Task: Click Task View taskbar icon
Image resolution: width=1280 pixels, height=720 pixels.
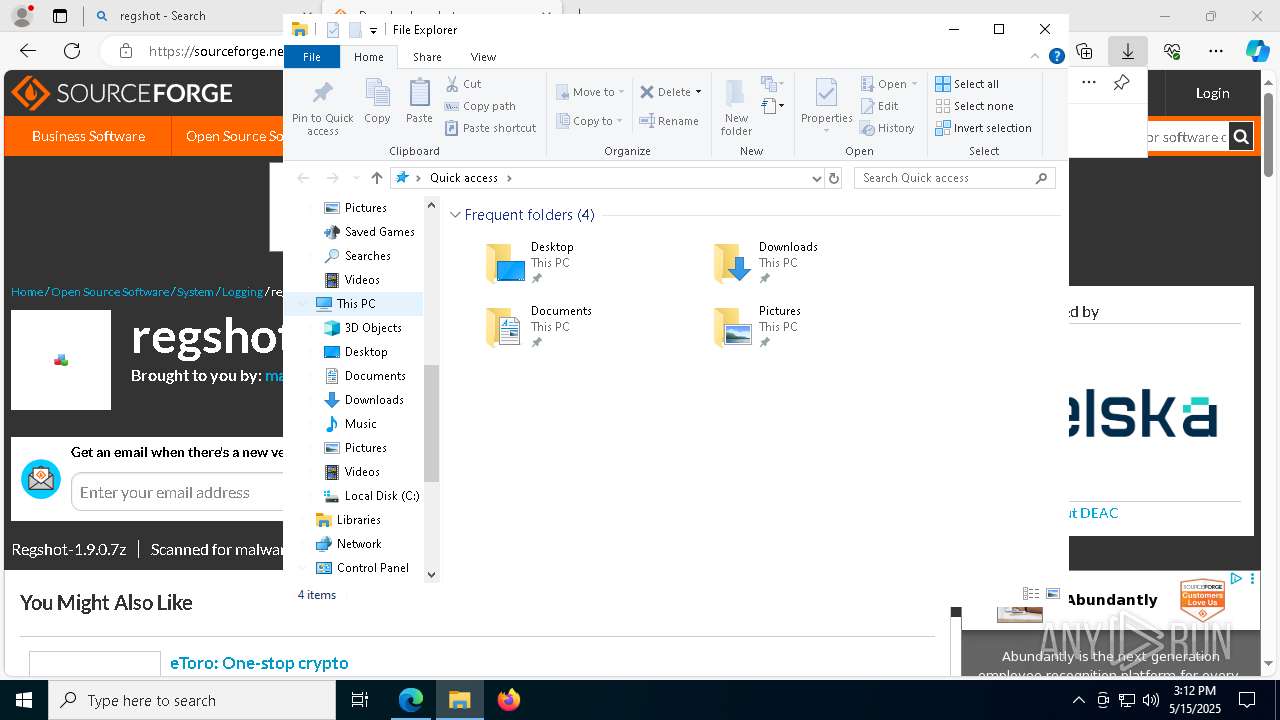Action: pyautogui.click(x=360, y=700)
